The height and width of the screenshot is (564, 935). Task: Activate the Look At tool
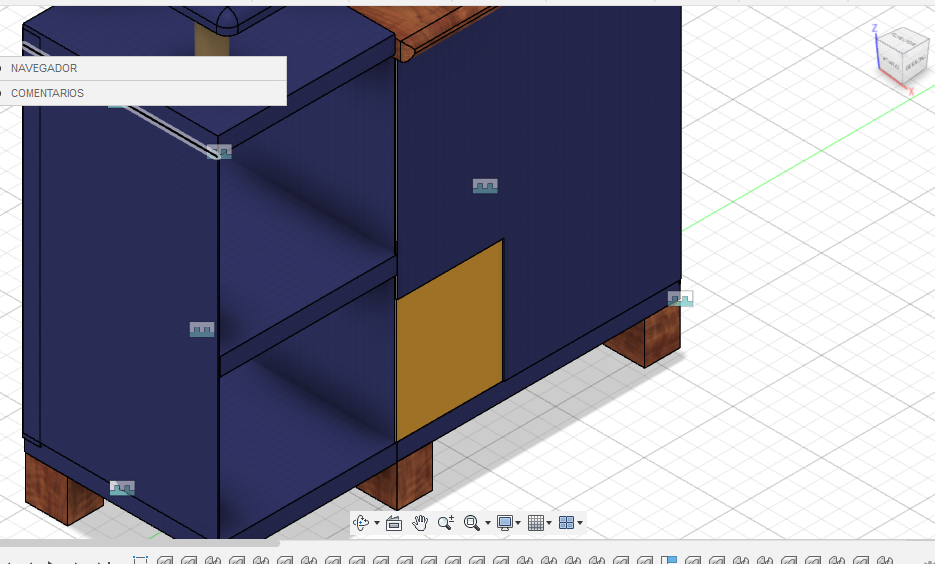394,523
